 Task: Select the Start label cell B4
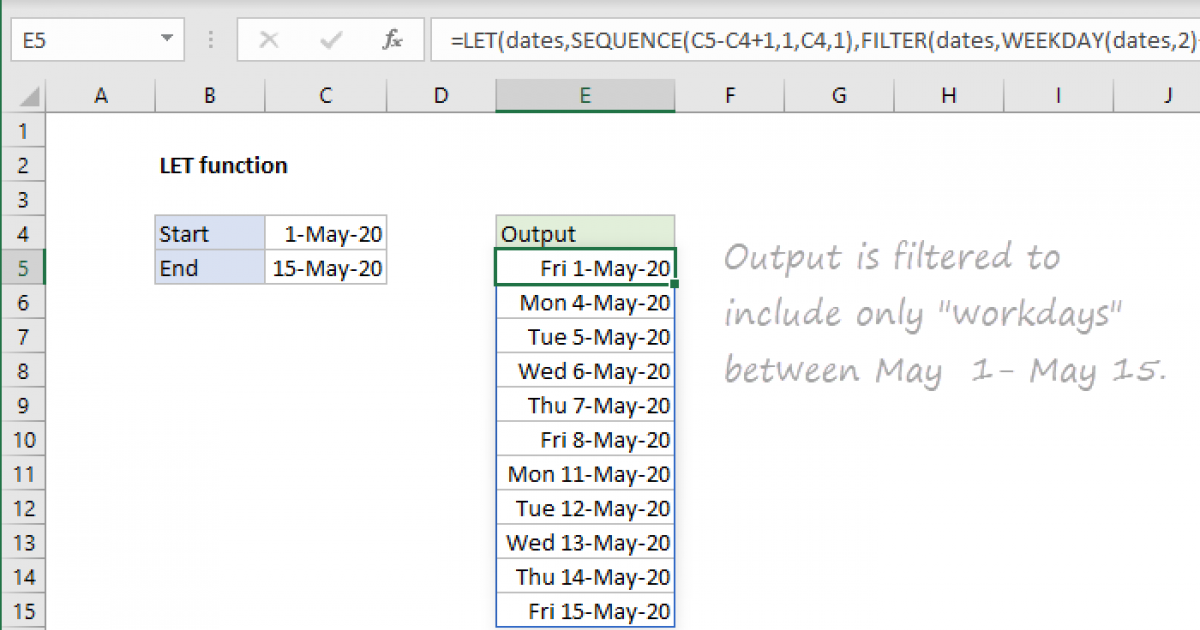click(209, 233)
